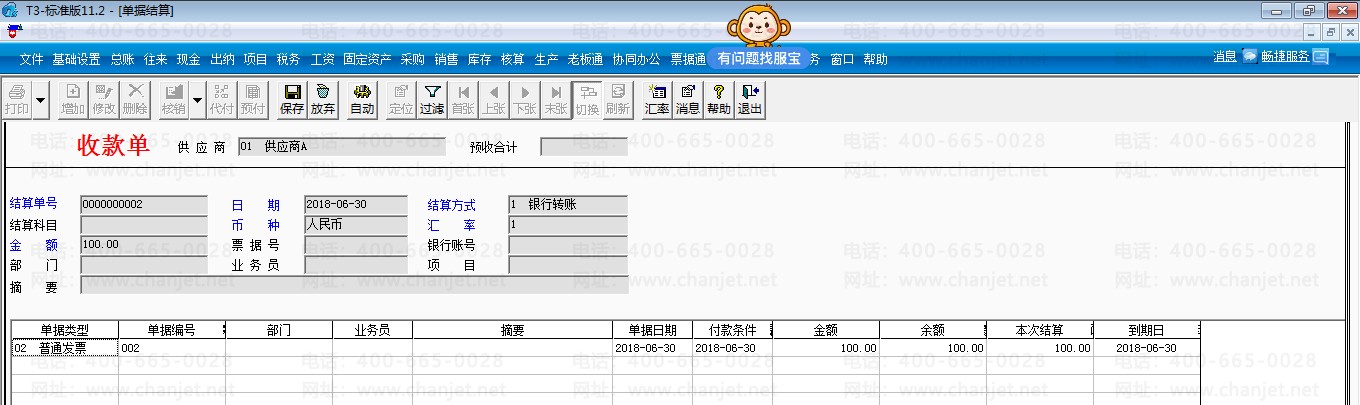Open the 票据通 menu
Image resolution: width=1360 pixels, height=405 pixels.
point(688,59)
